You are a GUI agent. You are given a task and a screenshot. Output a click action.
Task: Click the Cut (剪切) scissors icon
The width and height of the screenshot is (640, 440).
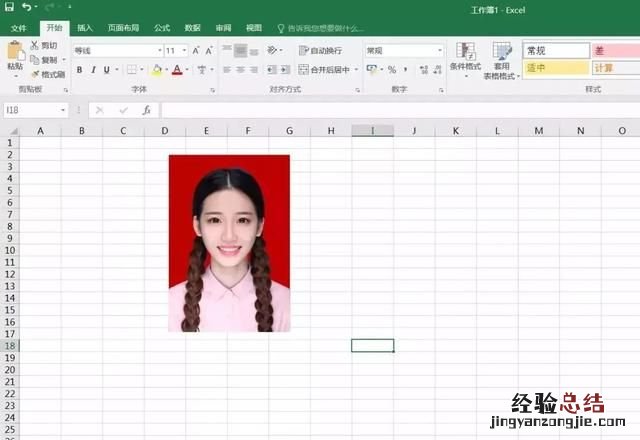pos(35,46)
